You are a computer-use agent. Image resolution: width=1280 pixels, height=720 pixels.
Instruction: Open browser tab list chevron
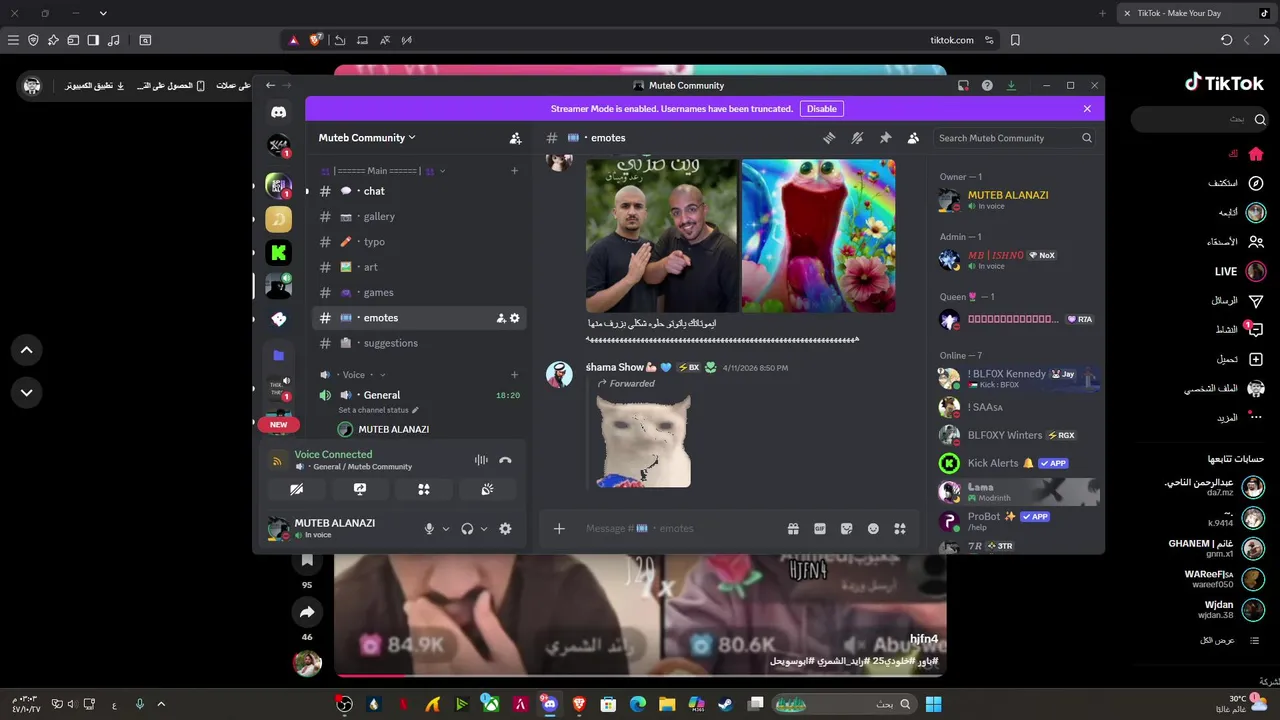[x=103, y=13]
